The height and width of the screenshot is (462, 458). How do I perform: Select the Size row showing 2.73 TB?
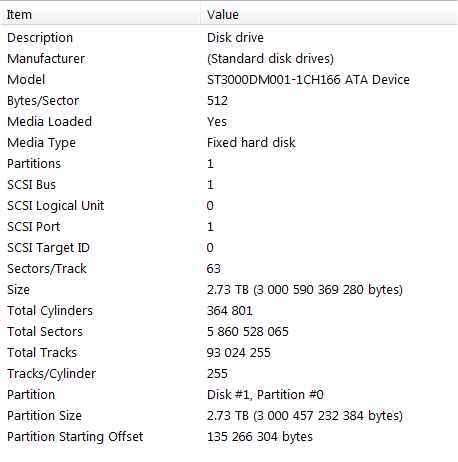tap(229, 290)
